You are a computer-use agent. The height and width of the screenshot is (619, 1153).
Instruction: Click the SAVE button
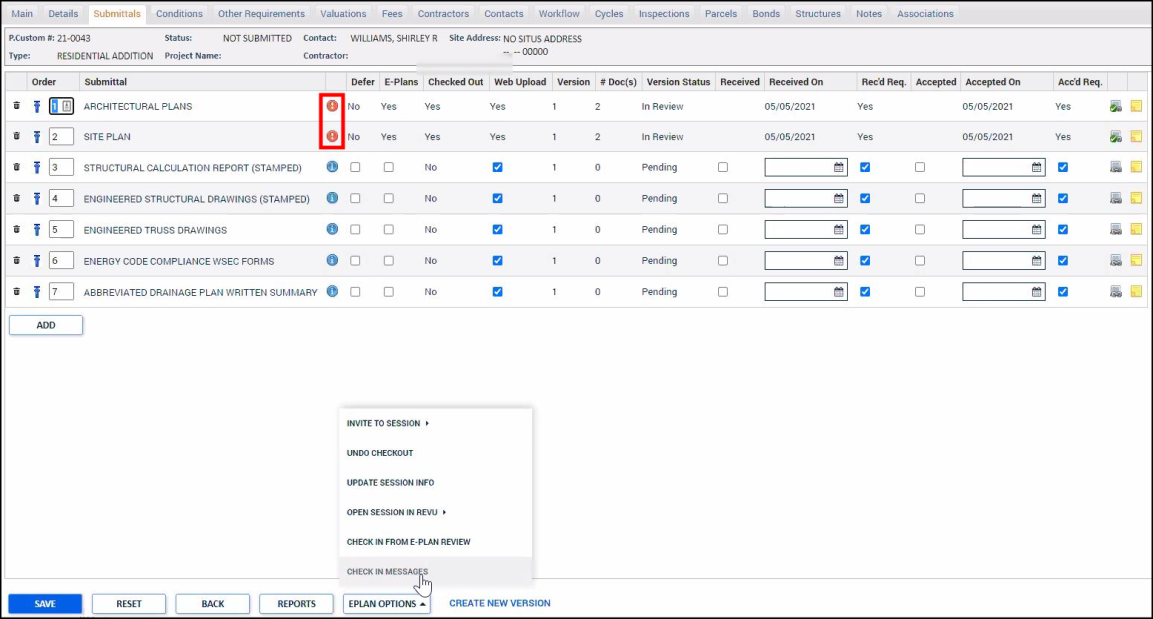[x=44, y=603]
